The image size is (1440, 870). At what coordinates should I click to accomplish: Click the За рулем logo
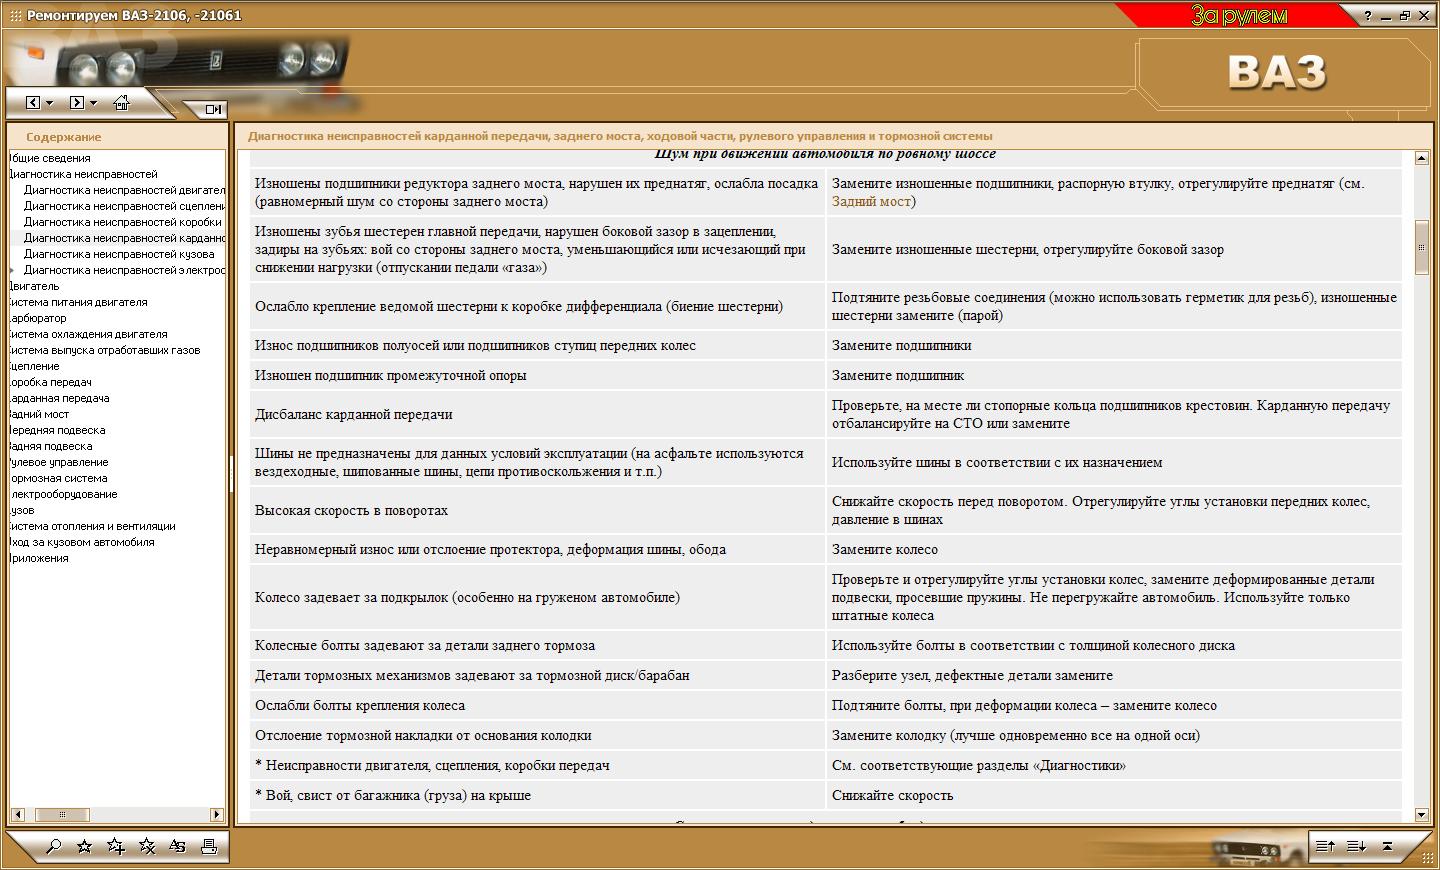point(1238,15)
